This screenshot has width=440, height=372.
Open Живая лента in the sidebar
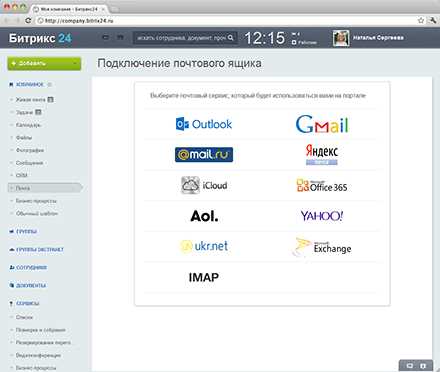(30, 100)
